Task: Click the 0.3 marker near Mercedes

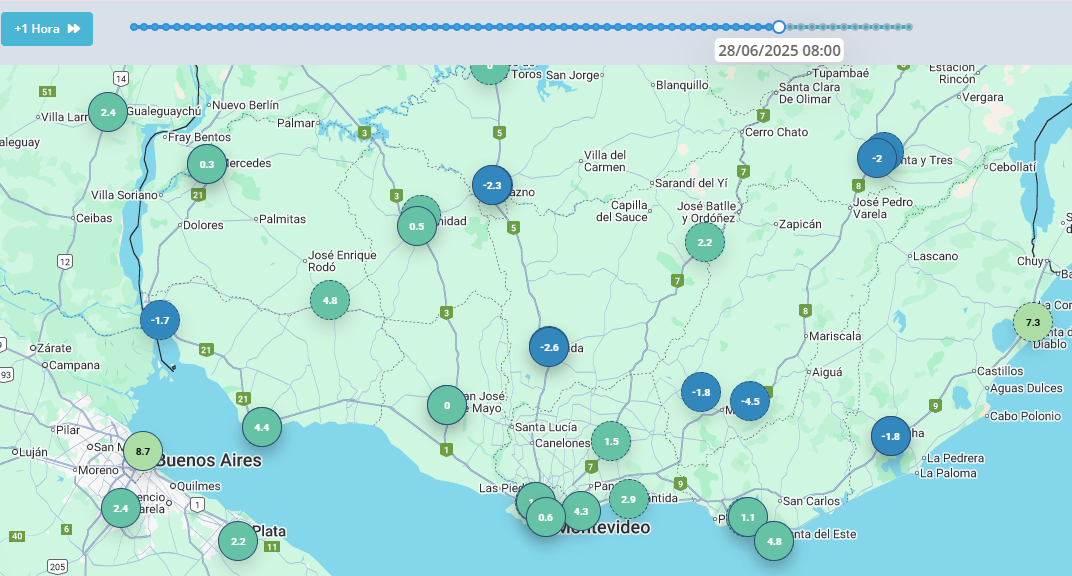Action: (207, 164)
